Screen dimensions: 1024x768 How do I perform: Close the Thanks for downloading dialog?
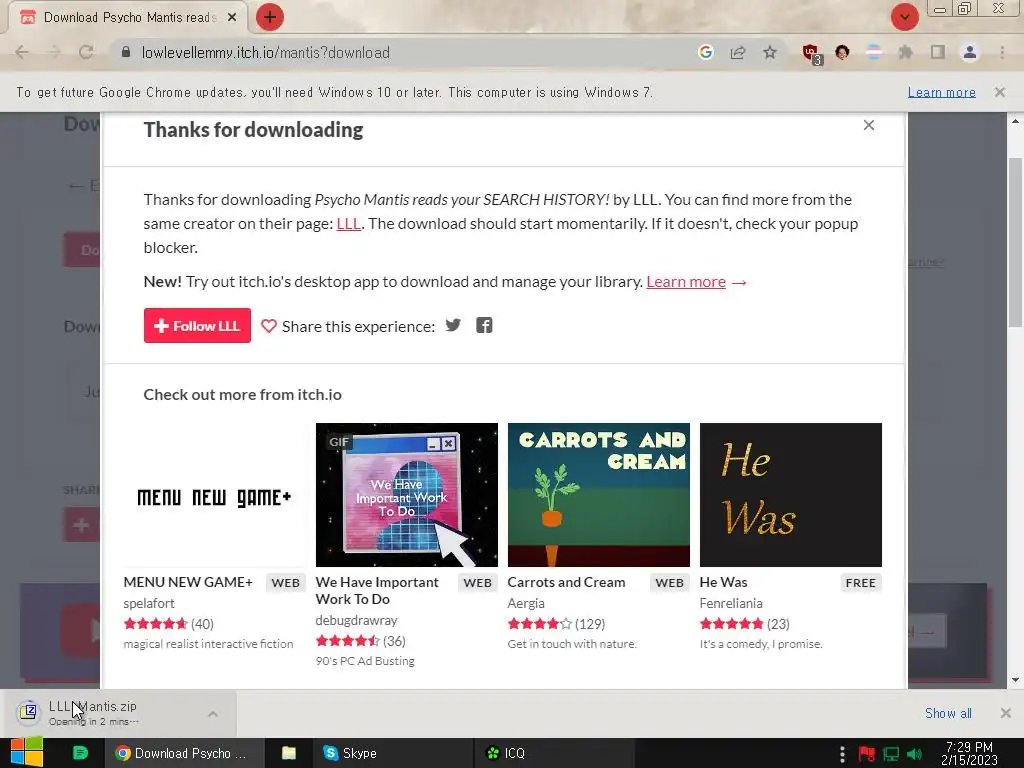869,125
